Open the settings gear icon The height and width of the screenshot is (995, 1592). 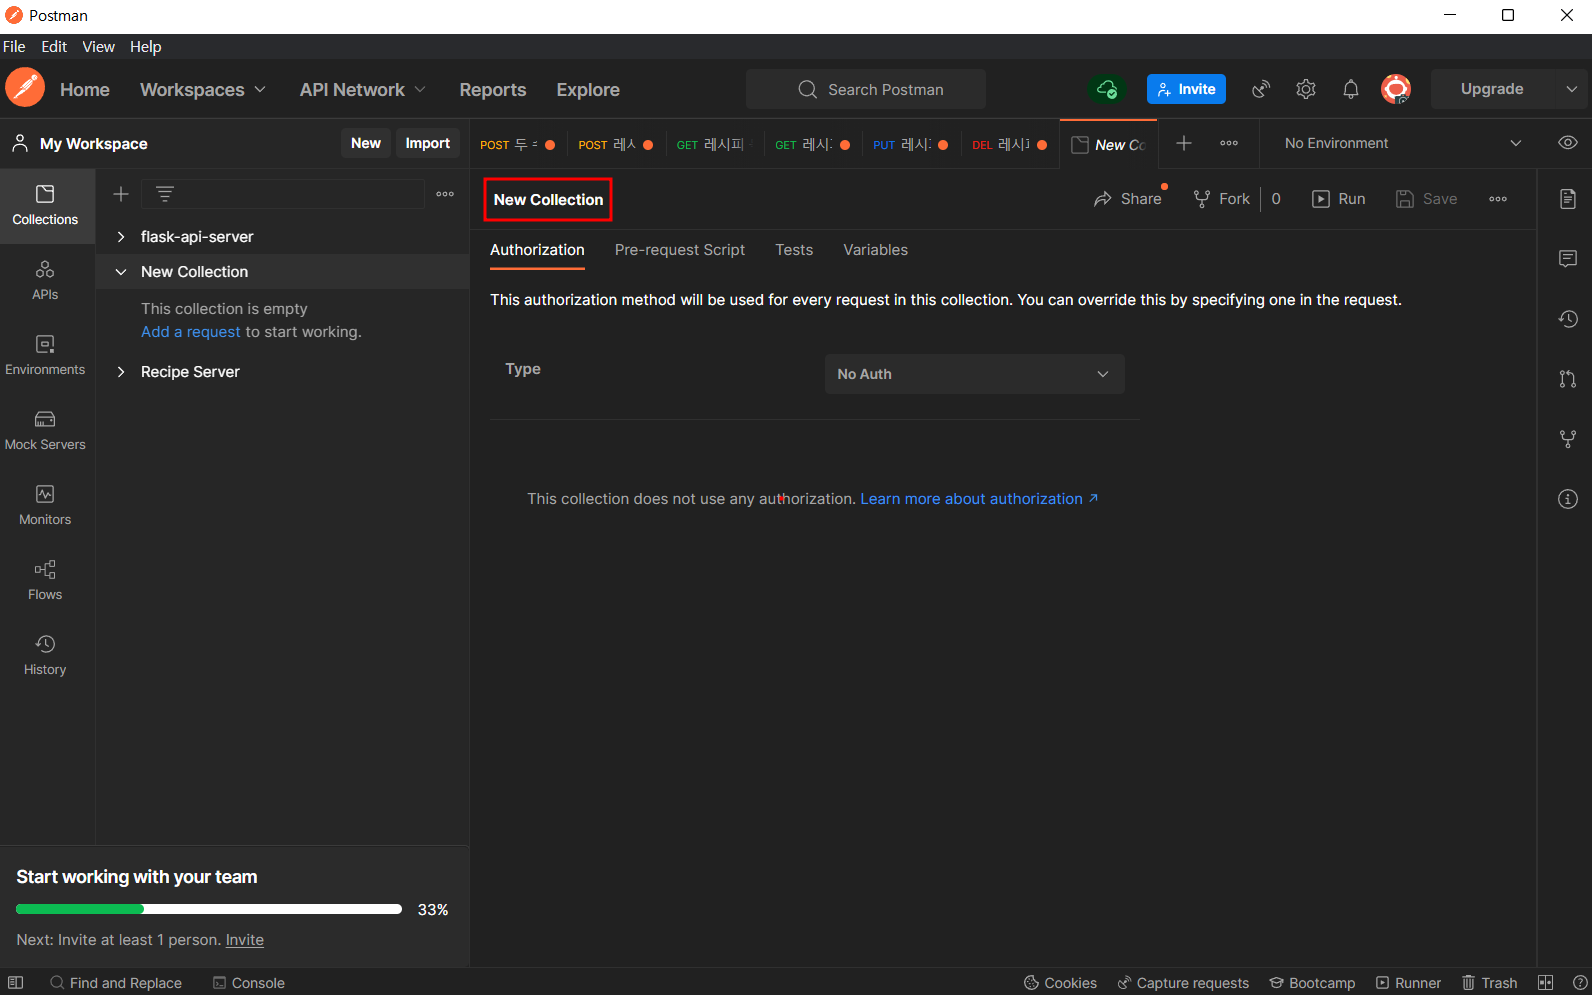[1306, 89]
